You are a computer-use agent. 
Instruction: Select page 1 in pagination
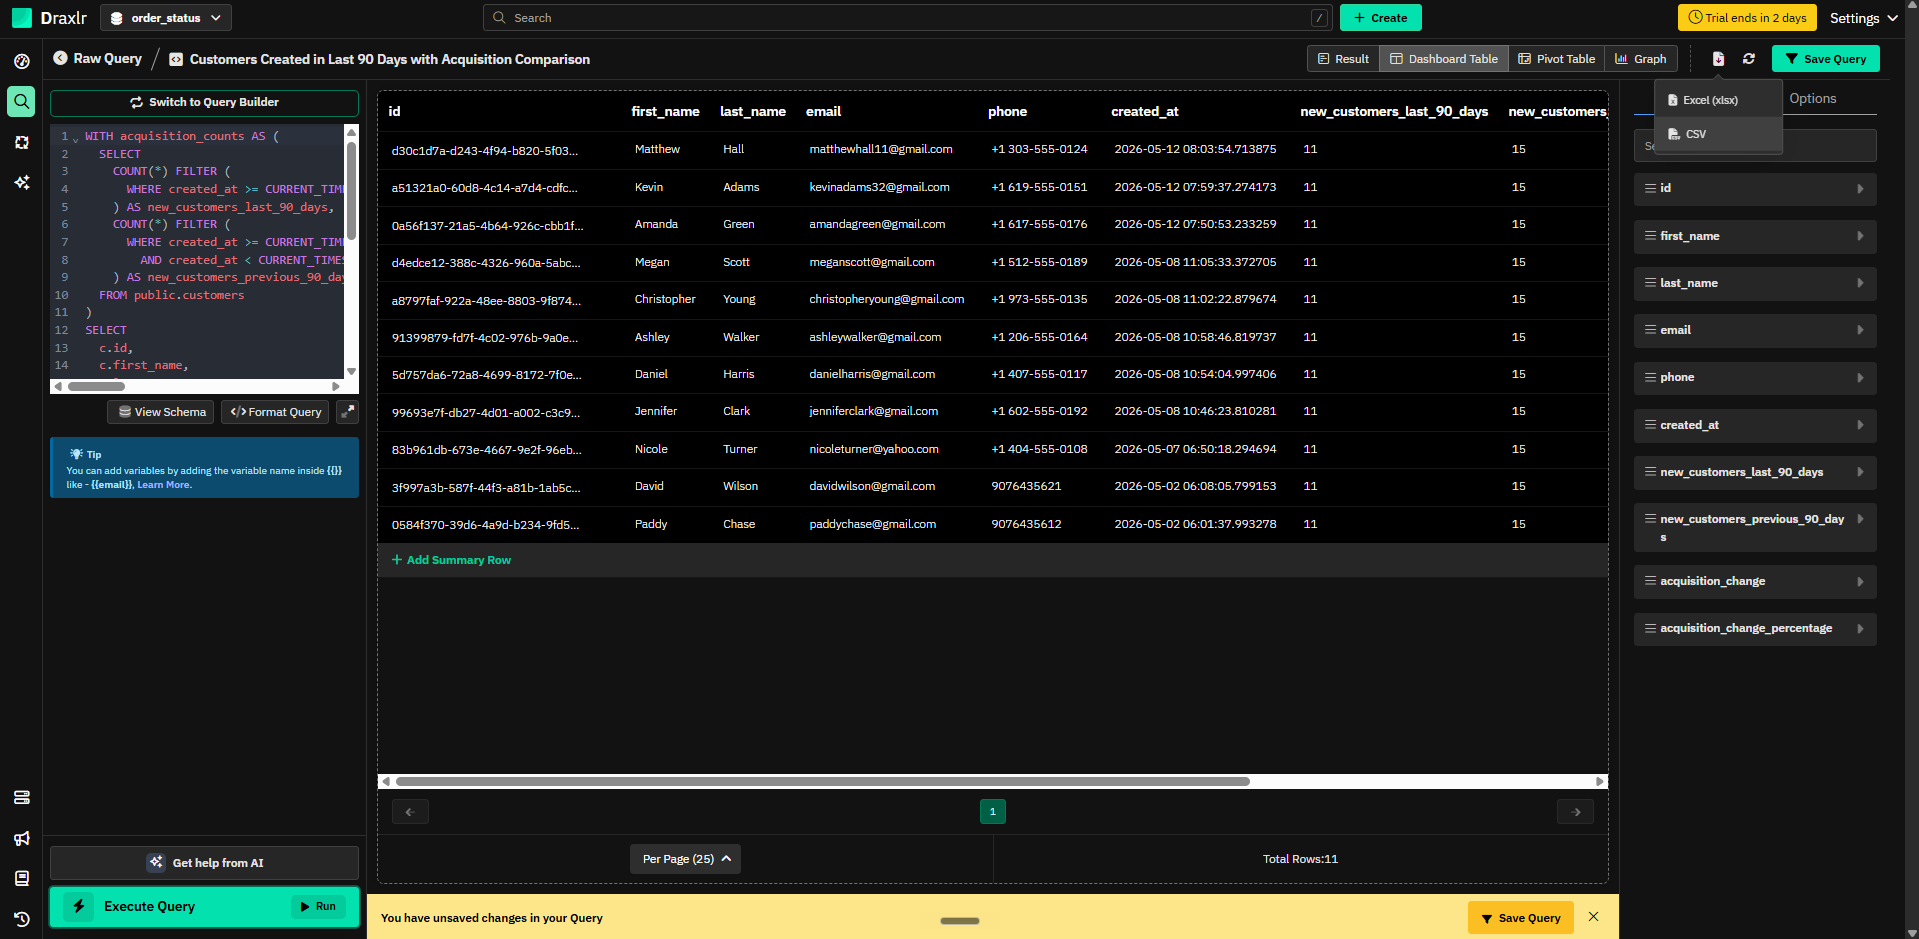coord(993,811)
